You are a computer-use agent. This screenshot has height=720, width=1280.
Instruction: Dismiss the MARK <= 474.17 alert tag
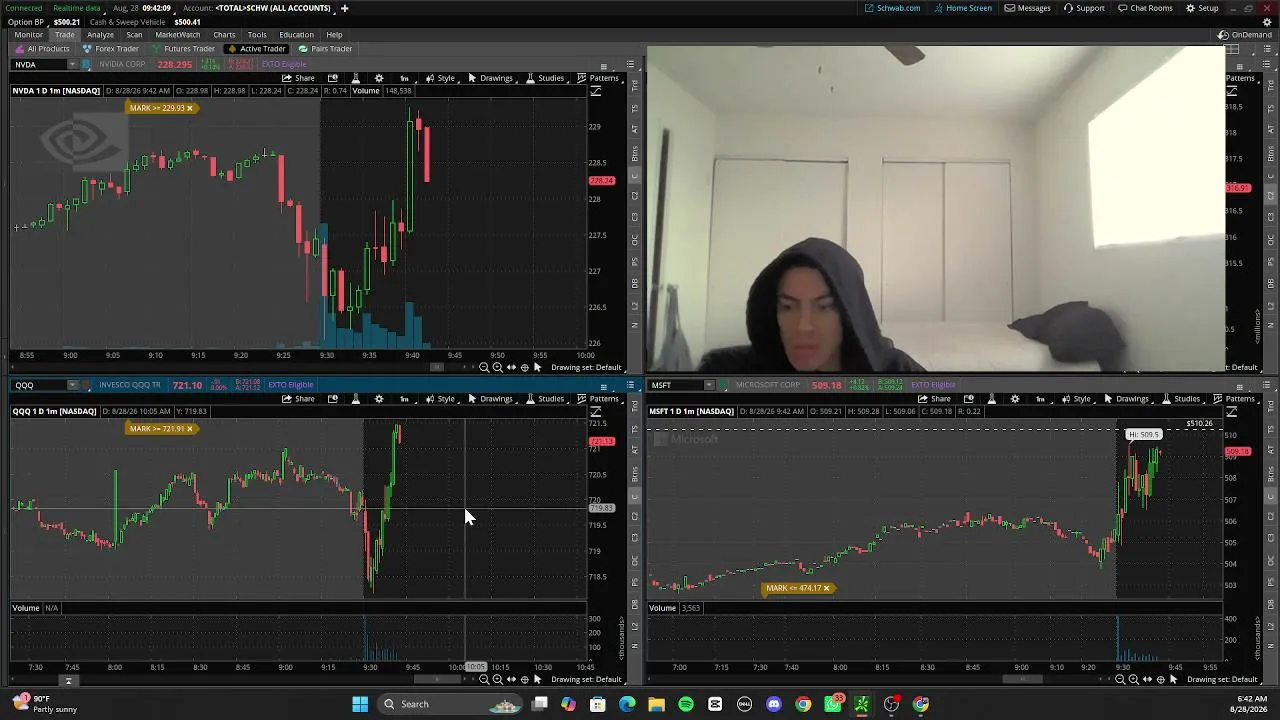(826, 588)
